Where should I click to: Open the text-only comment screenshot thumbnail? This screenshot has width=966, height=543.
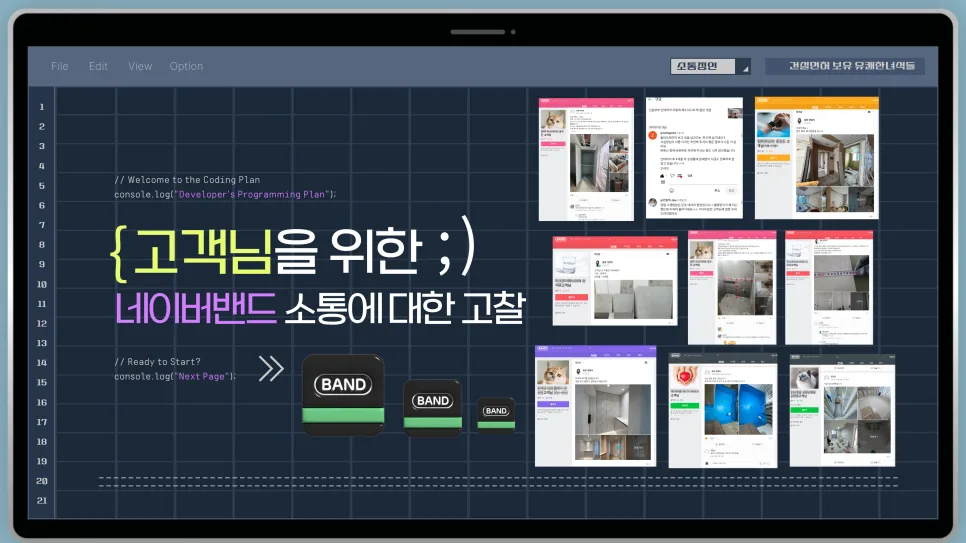coord(694,157)
